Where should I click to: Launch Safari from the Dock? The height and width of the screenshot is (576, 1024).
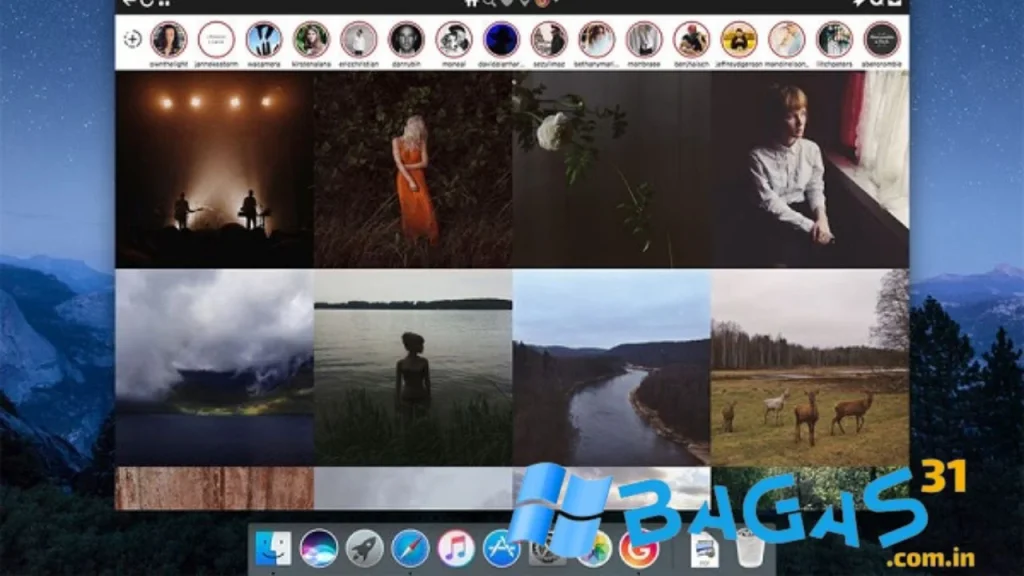[x=410, y=548]
